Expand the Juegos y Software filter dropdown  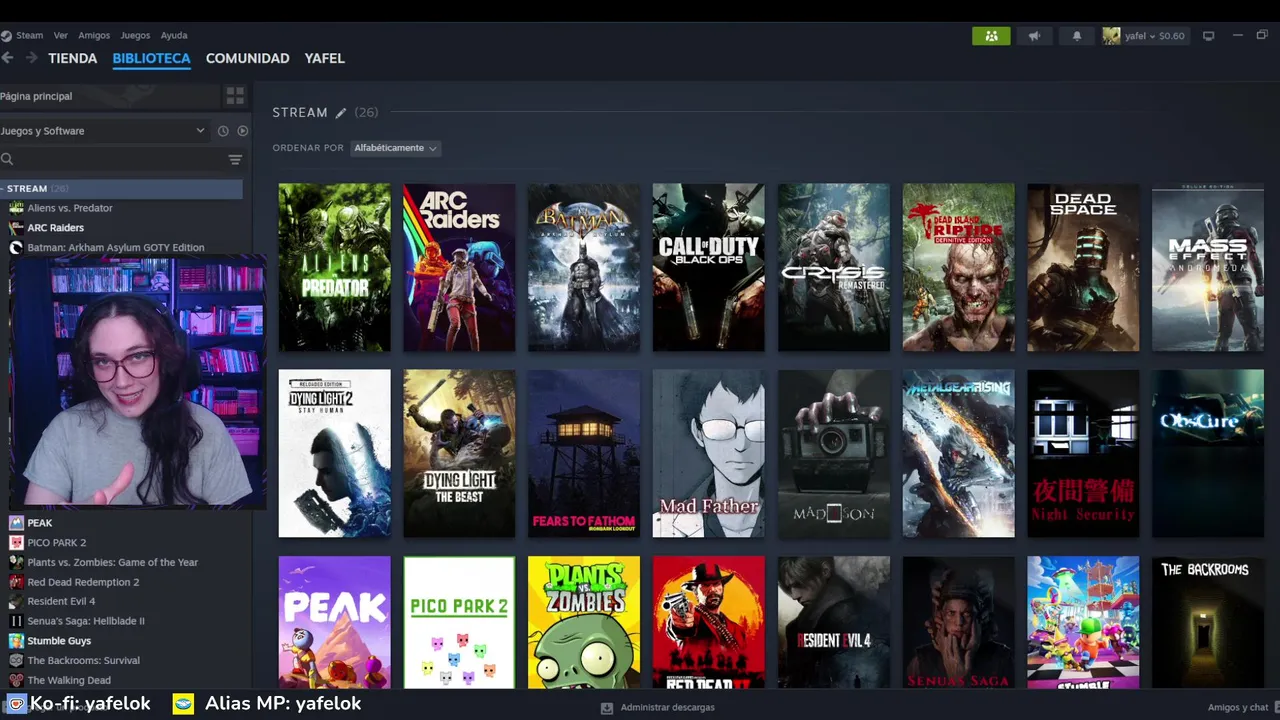[104, 131]
